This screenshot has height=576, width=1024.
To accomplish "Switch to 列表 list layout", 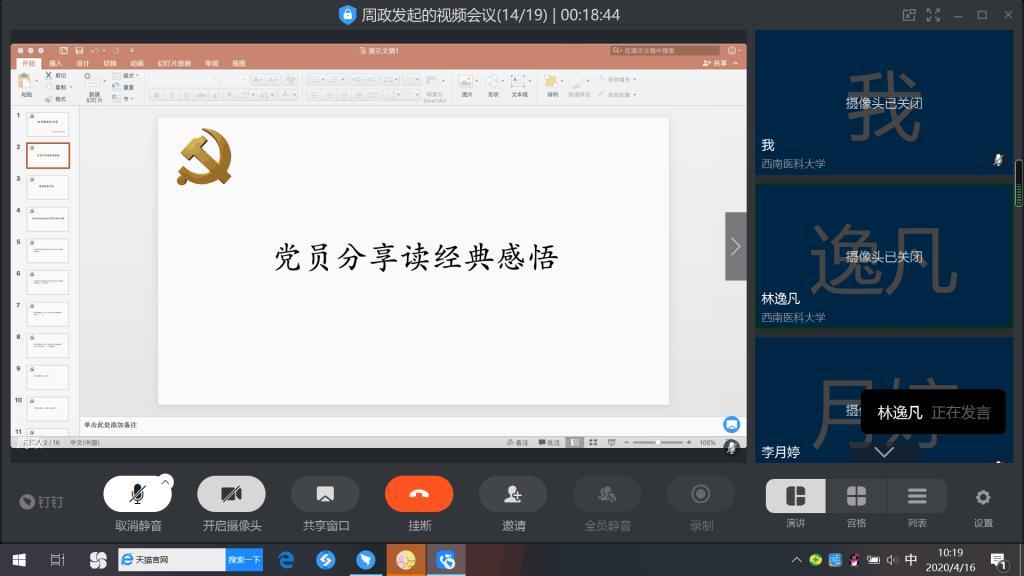I will [x=917, y=497].
